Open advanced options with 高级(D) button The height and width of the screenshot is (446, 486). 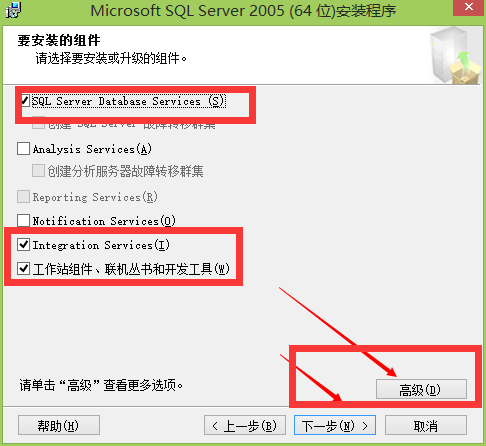[421, 389]
